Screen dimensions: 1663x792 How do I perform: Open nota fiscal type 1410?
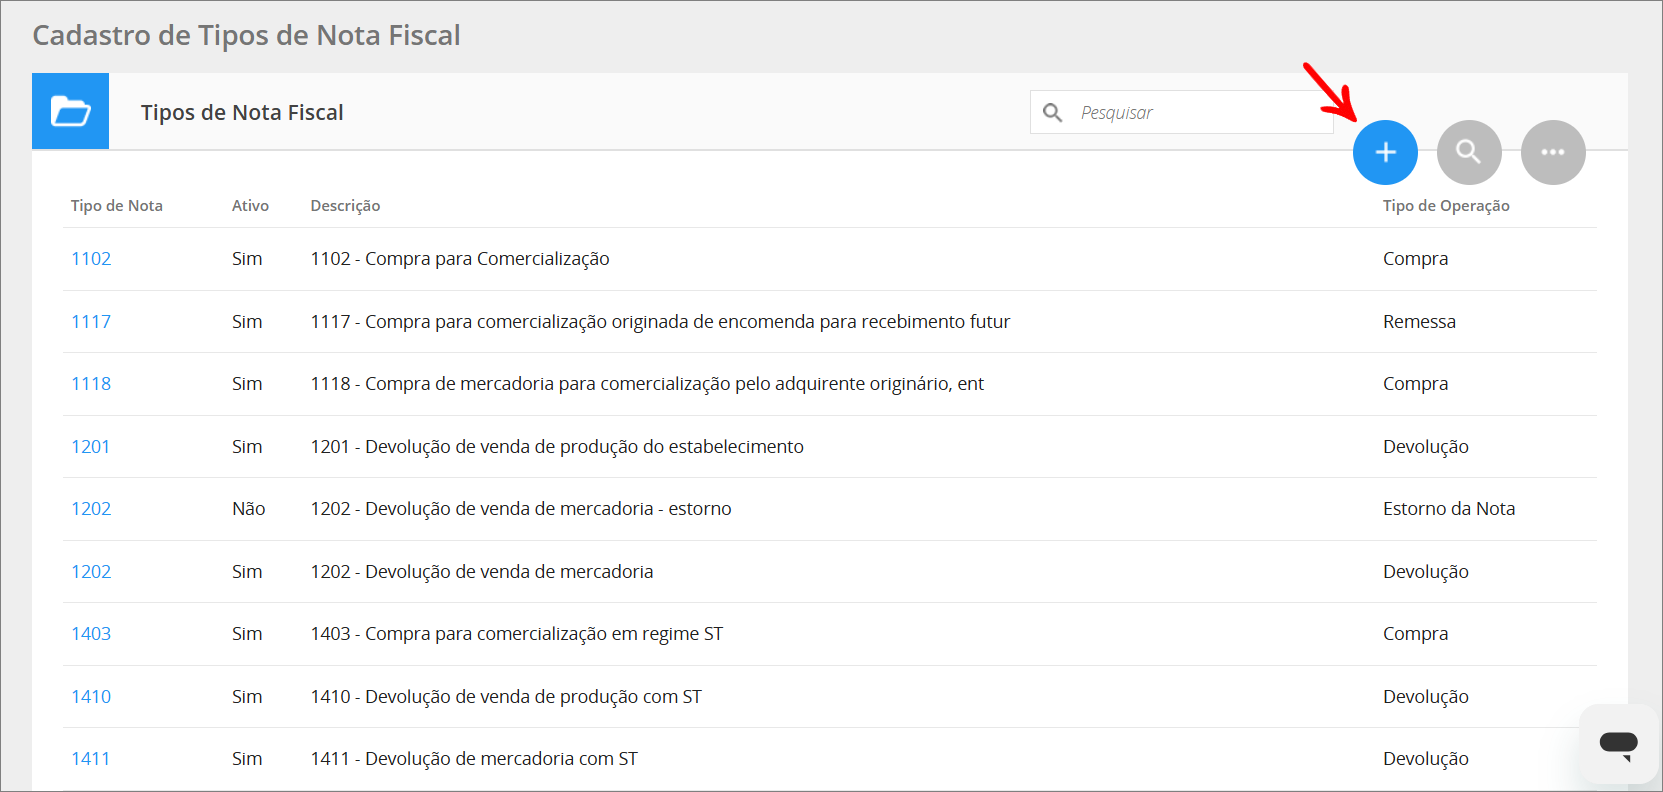click(x=91, y=697)
